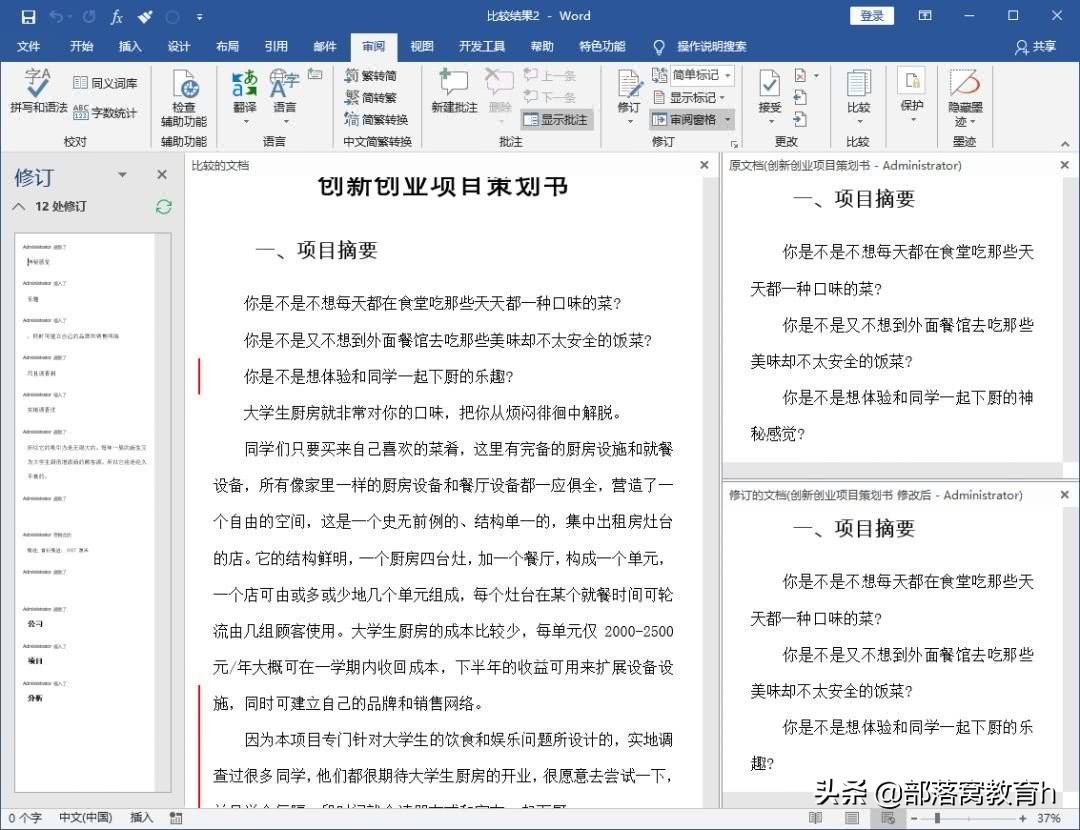Switch to the Layout (布局) tab

(227, 47)
